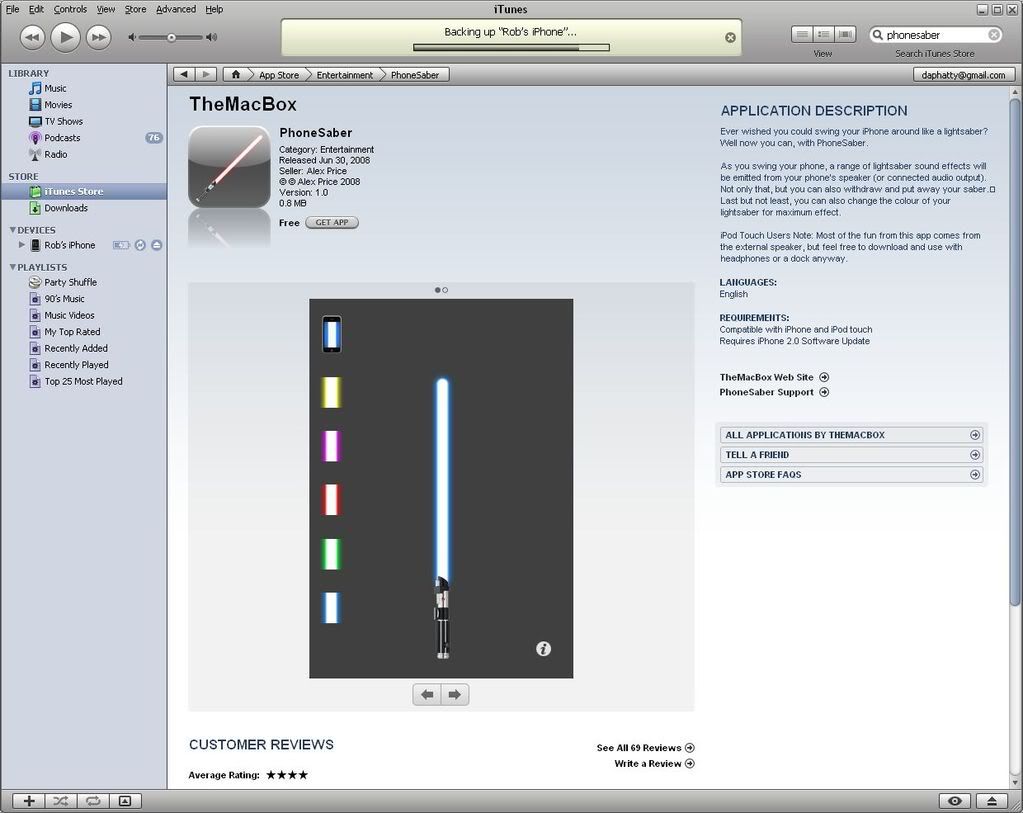
Task: Open All Applications by TheMacBox
Action: tap(851, 435)
